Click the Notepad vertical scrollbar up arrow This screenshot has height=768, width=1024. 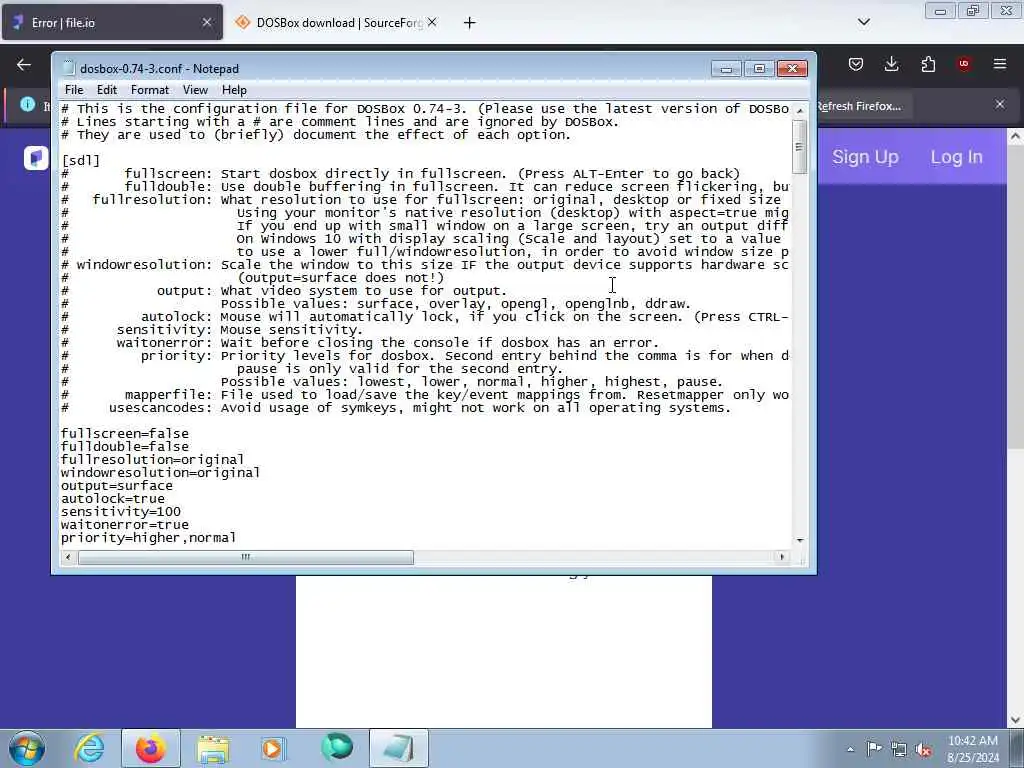pyautogui.click(x=799, y=110)
